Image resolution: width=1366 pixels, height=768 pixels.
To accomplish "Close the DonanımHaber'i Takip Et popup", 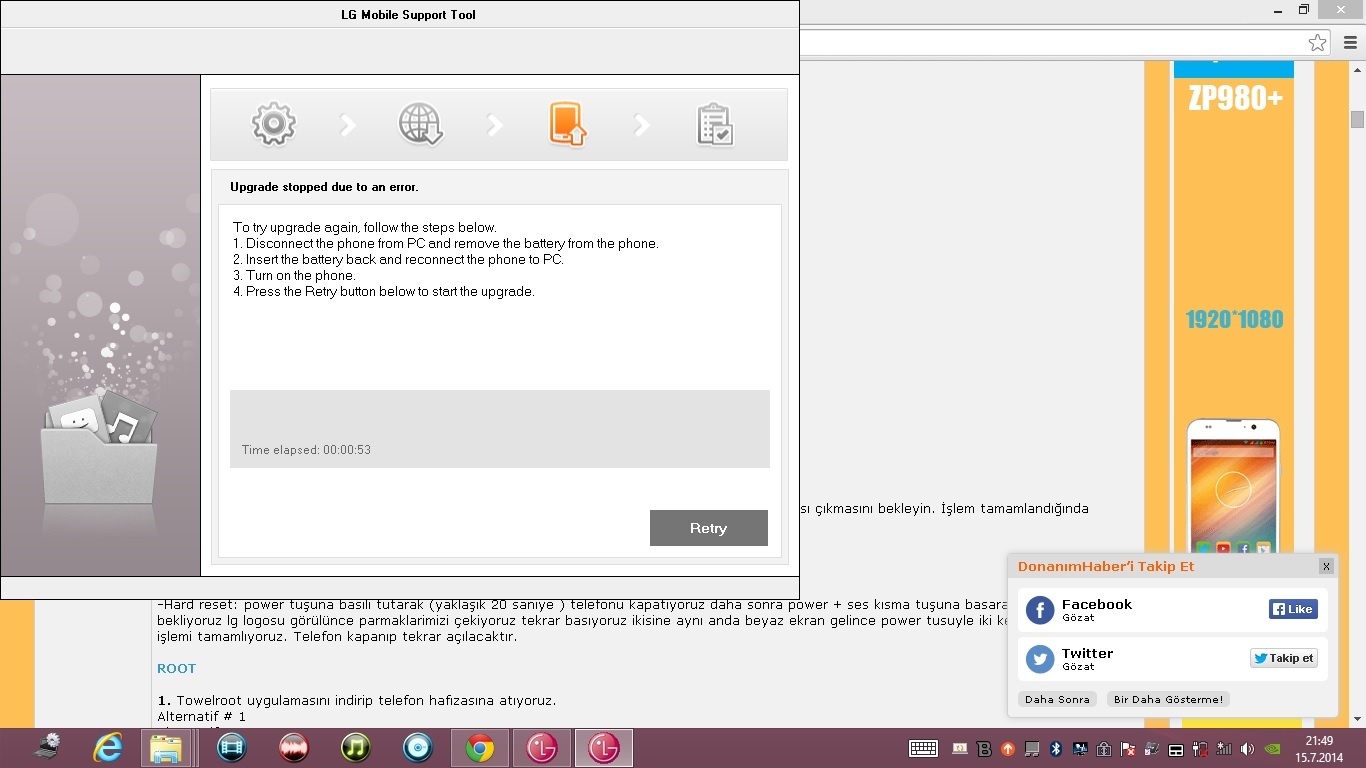I will pyautogui.click(x=1326, y=566).
